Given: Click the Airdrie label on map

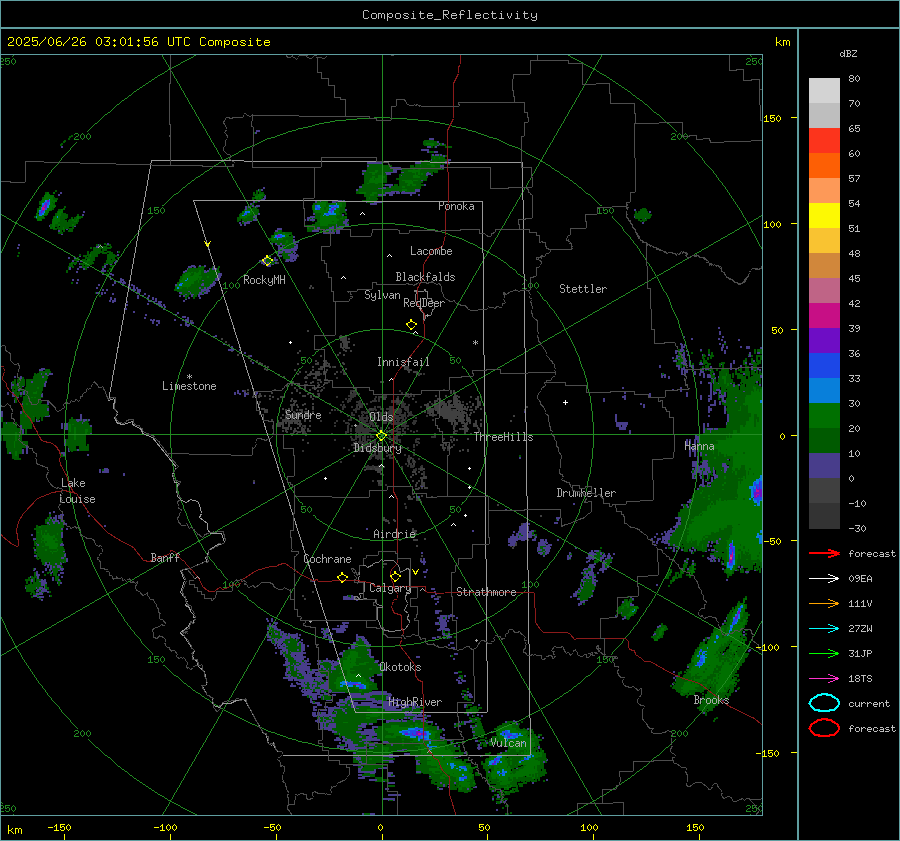Looking at the screenshot, I should click(x=394, y=534).
